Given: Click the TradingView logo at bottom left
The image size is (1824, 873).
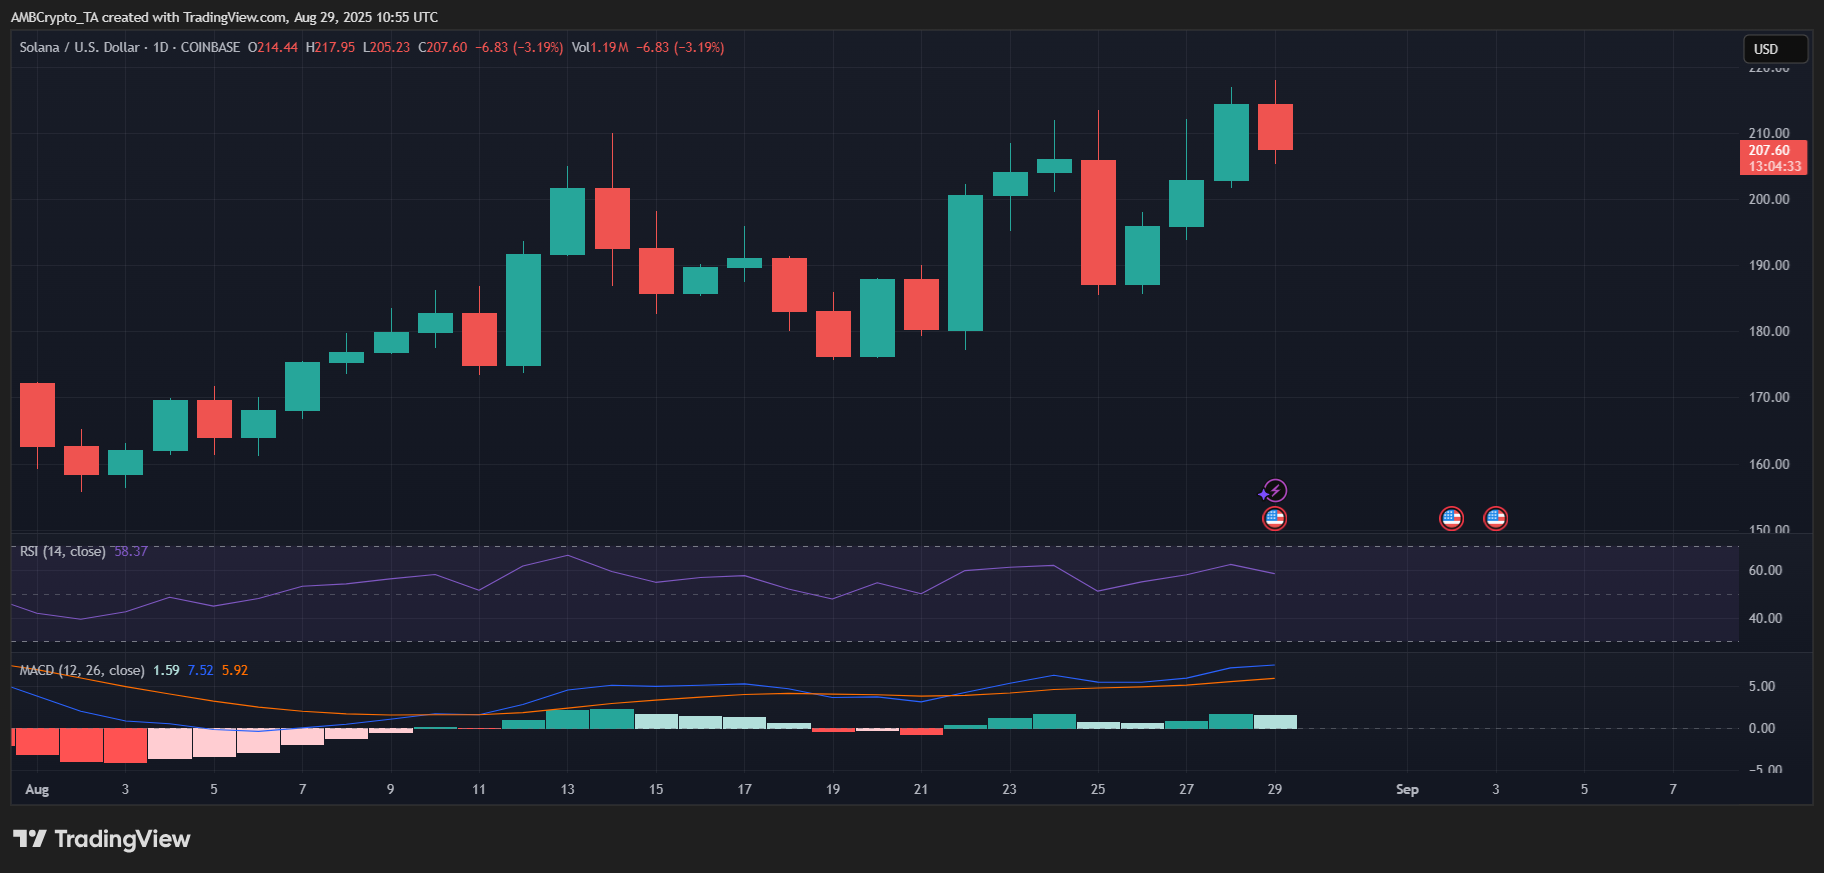Looking at the screenshot, I should click(101, 839).
